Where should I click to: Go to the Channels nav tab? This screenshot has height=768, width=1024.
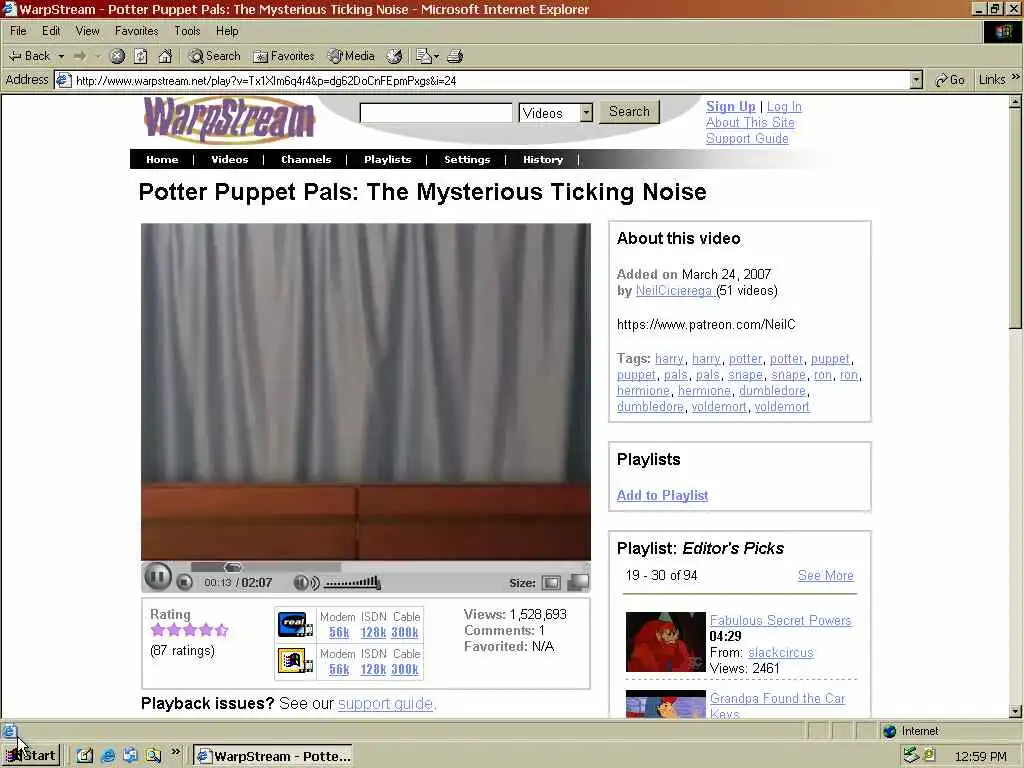click(x=306, y=159)
